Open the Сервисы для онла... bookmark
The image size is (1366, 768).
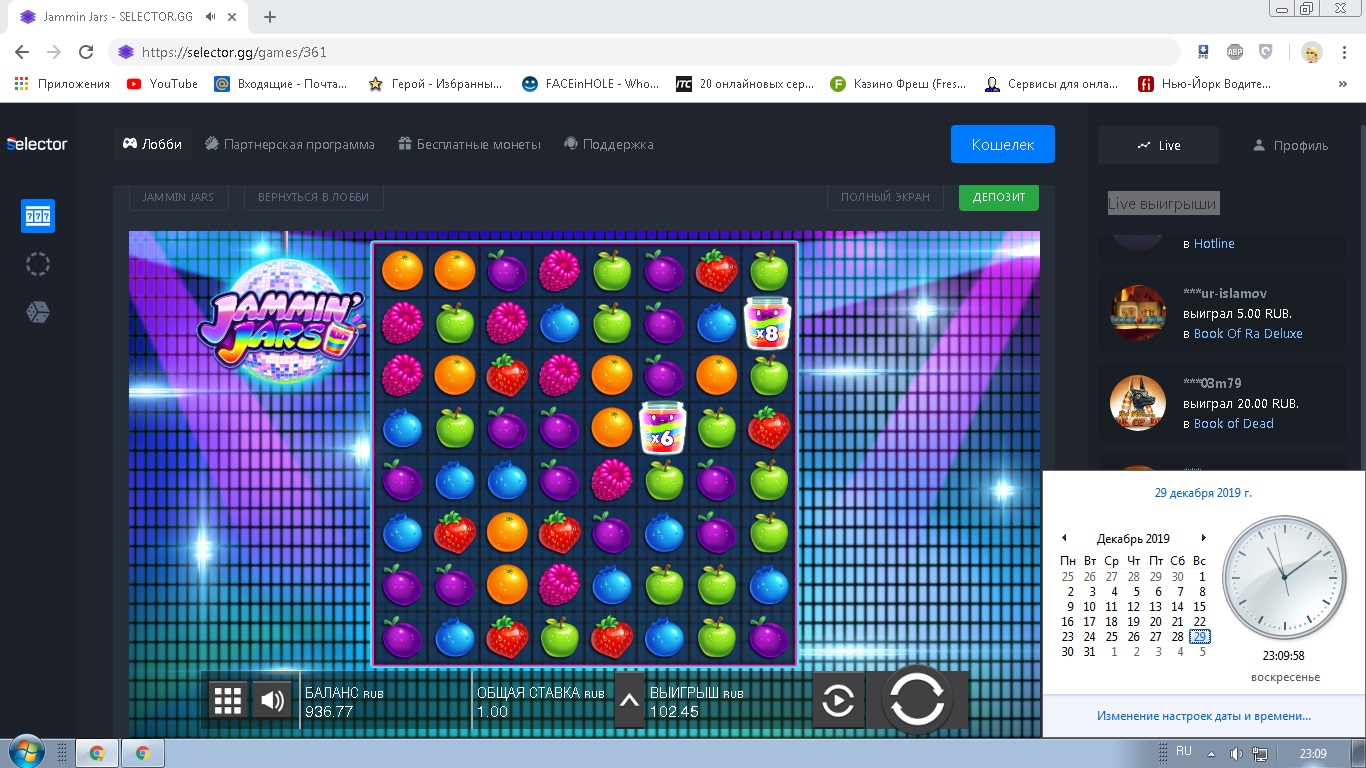[1051, 84]
